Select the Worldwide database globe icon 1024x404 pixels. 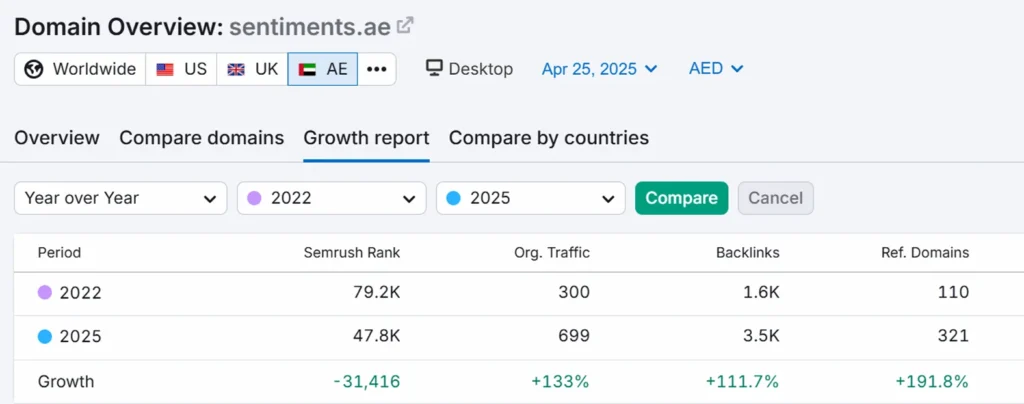click(x=34, y=69)
